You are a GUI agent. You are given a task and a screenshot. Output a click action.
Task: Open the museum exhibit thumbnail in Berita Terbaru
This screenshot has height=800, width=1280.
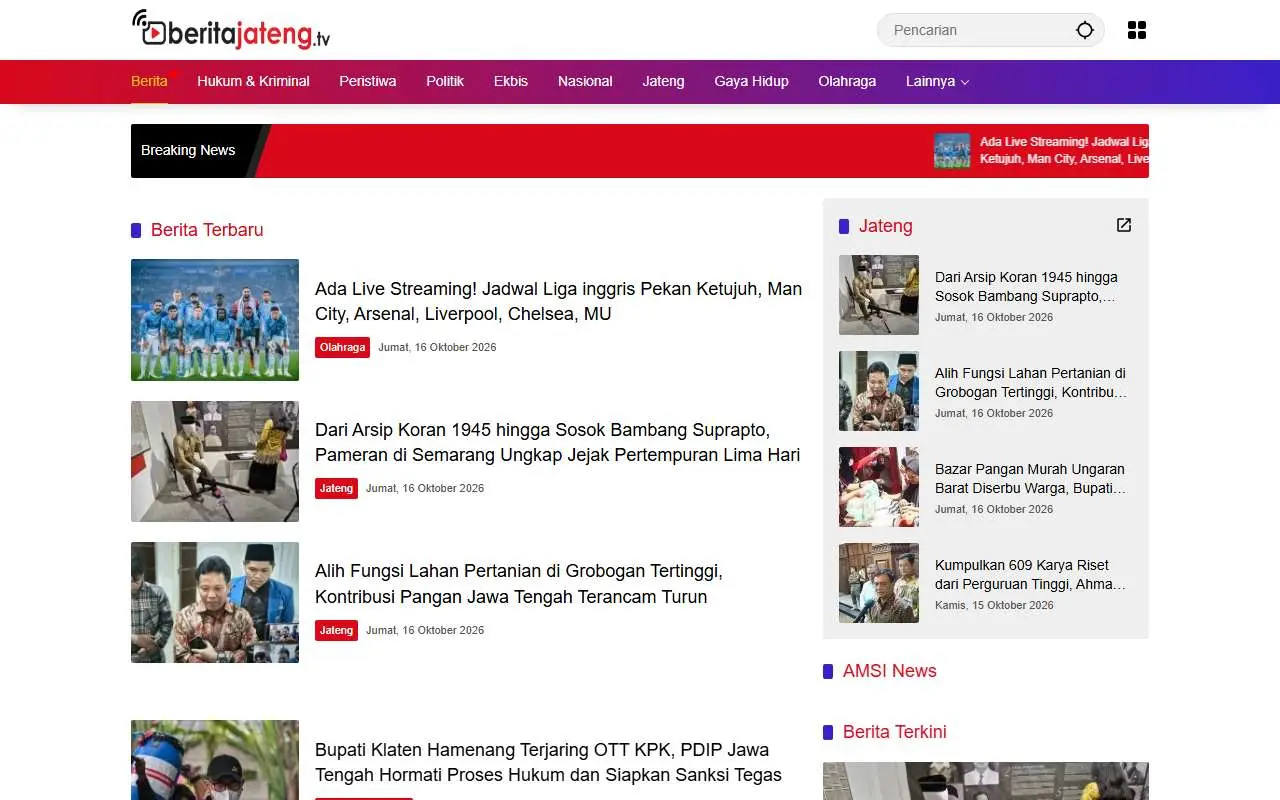215,461
